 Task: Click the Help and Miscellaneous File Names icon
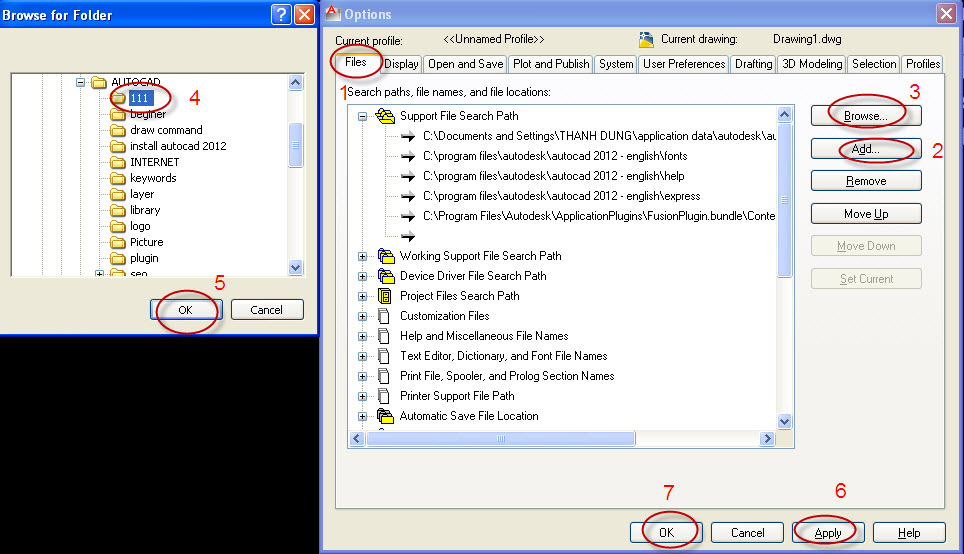tap(384, 336)
